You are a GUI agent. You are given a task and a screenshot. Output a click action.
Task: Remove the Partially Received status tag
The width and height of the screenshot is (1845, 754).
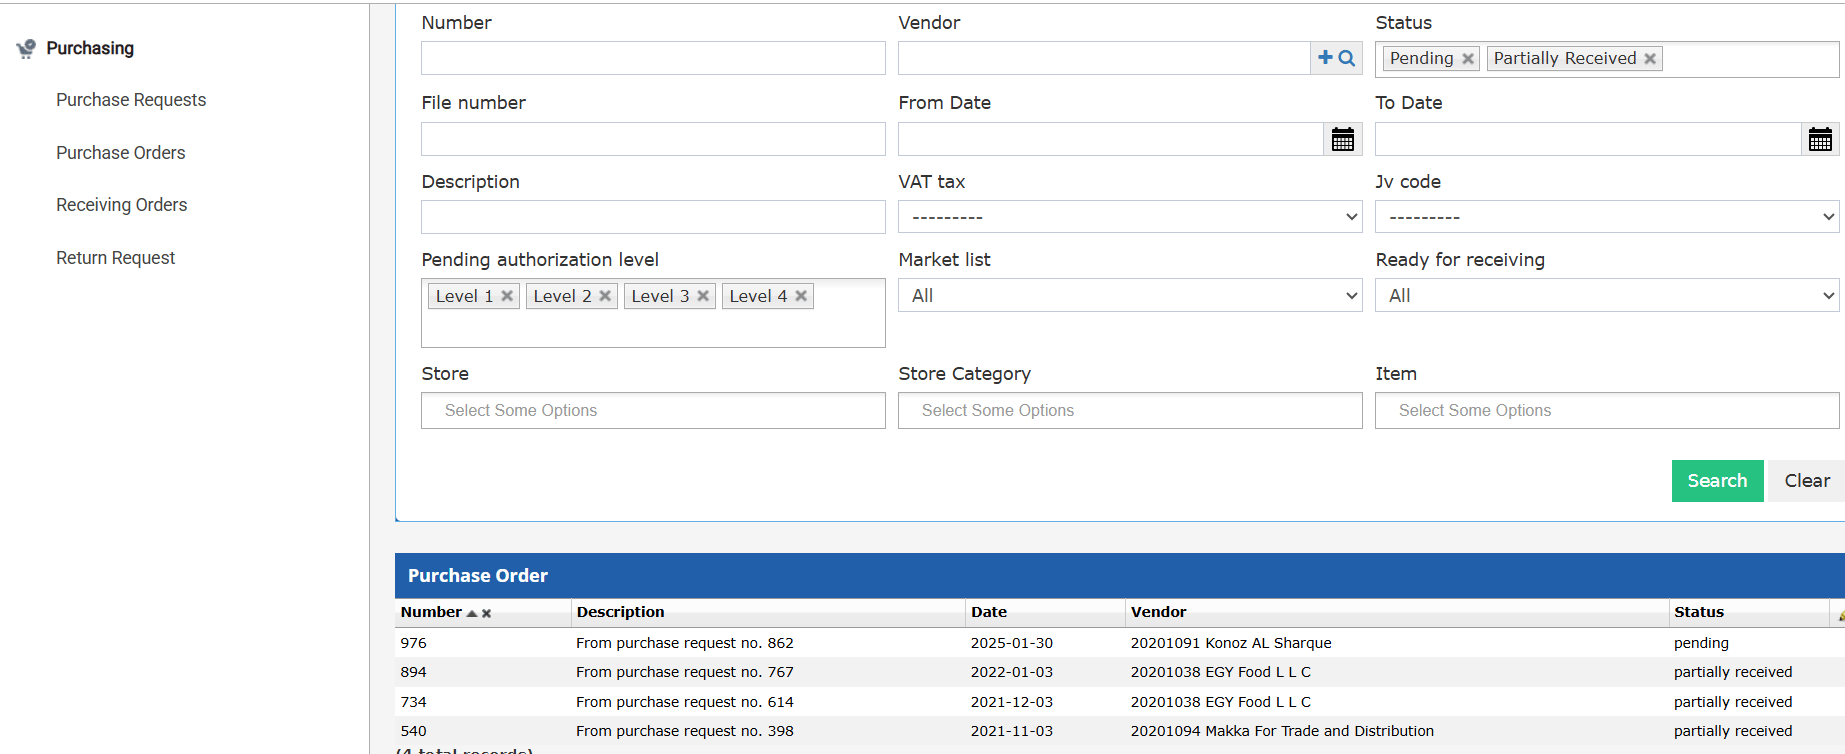[x=1650, y=59]
